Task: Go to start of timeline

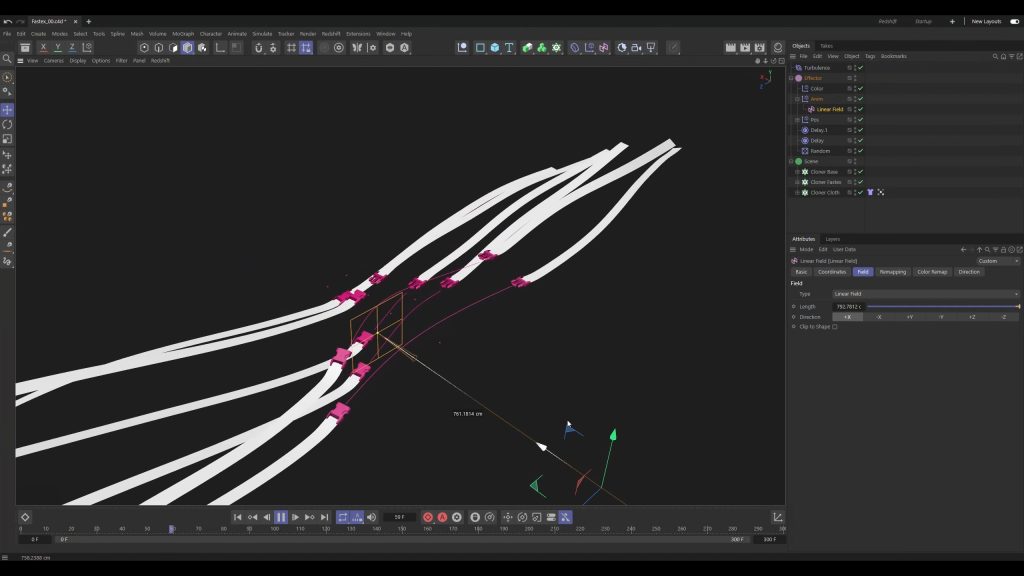Action: click(x=238, y=517)
